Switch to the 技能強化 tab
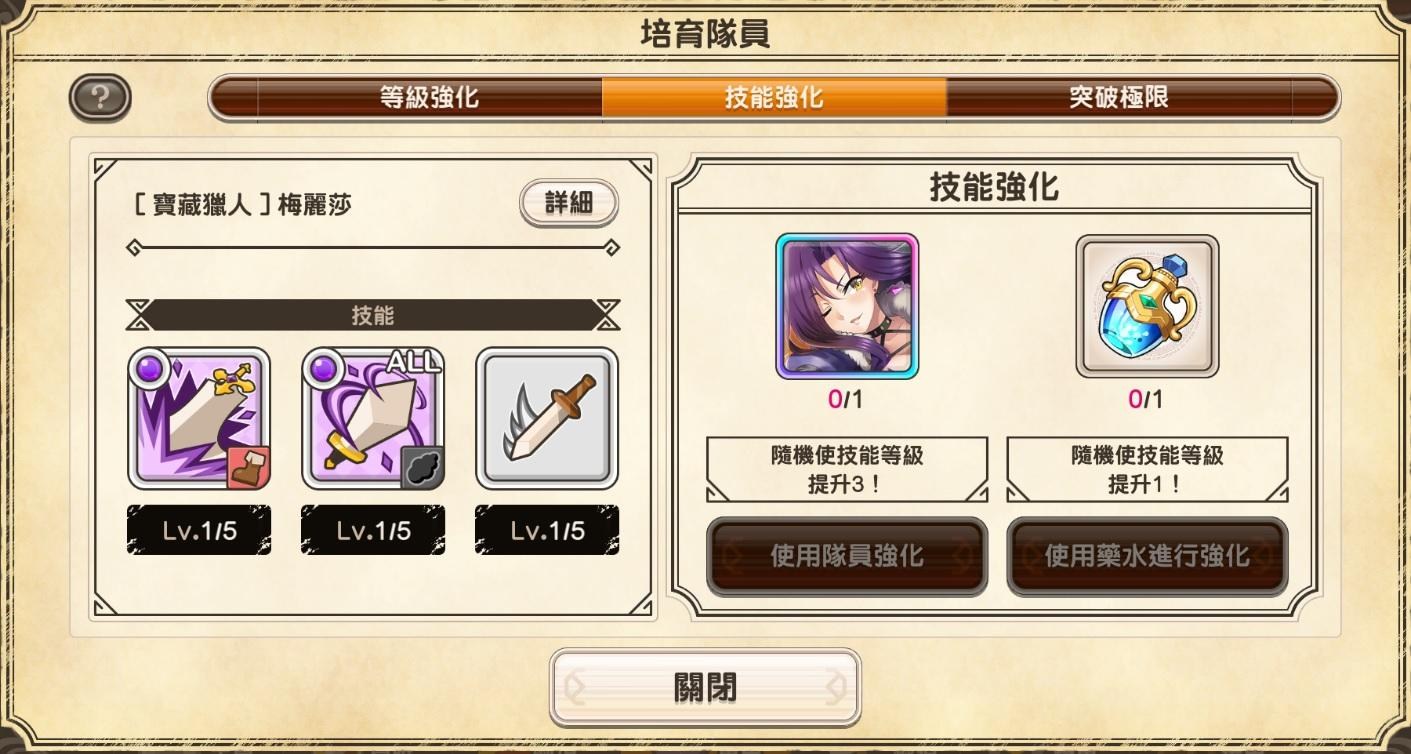 tap(774, 98)
